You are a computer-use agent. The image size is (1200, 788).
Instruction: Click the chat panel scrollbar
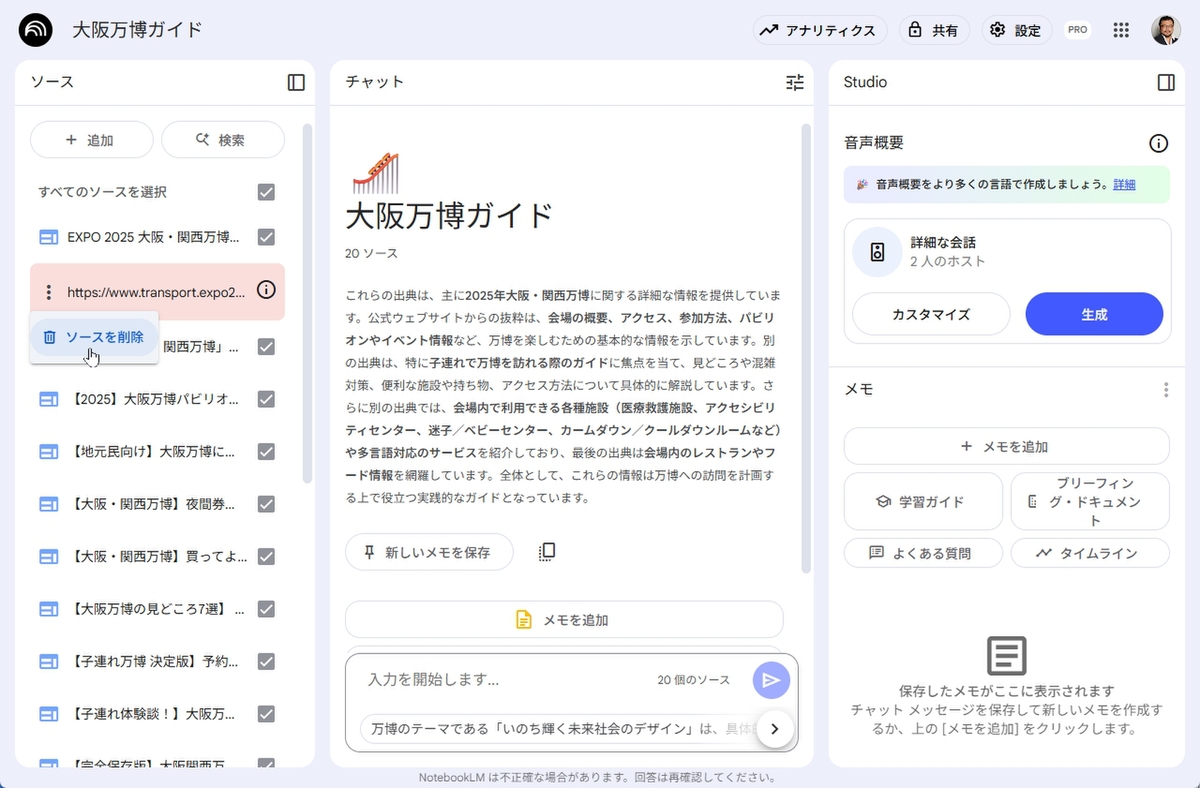coord(806,348)
